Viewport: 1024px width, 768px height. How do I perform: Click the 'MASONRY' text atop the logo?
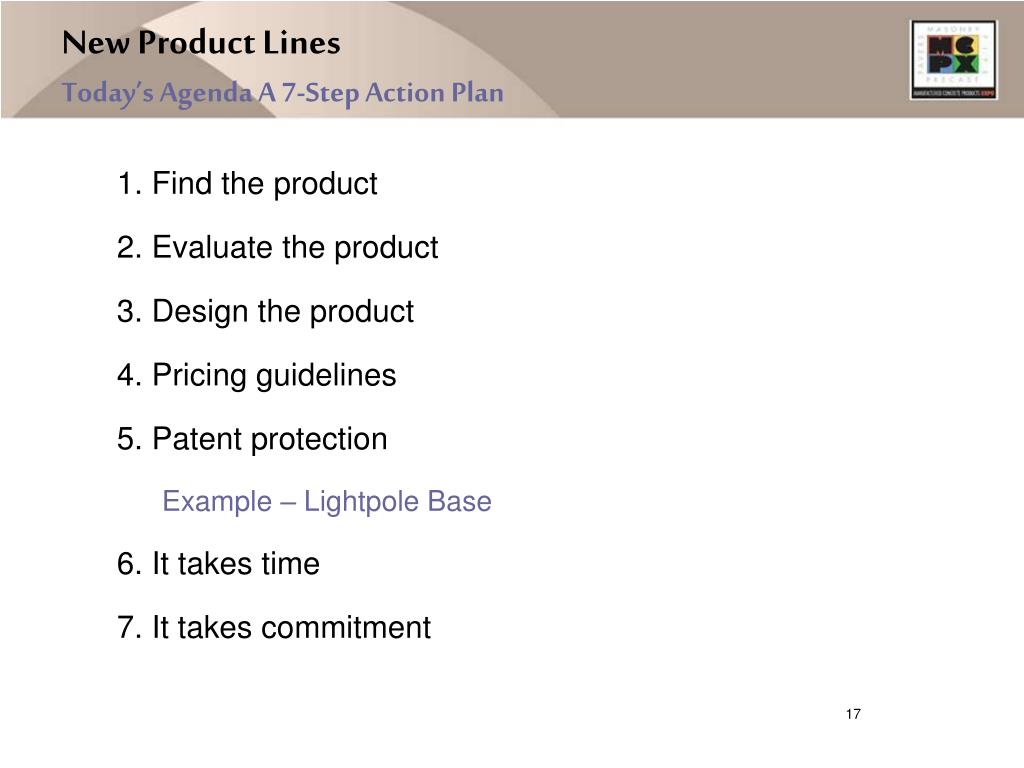click(953, 29)
